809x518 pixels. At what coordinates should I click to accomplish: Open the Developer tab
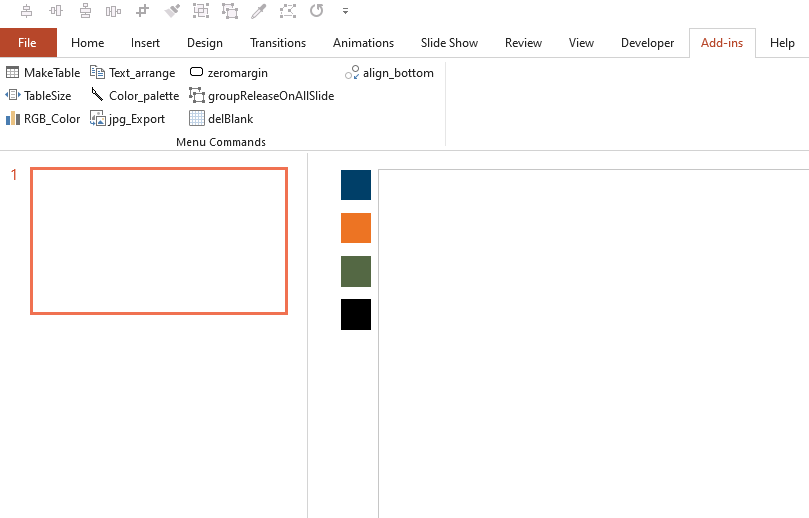pos(648,43)
